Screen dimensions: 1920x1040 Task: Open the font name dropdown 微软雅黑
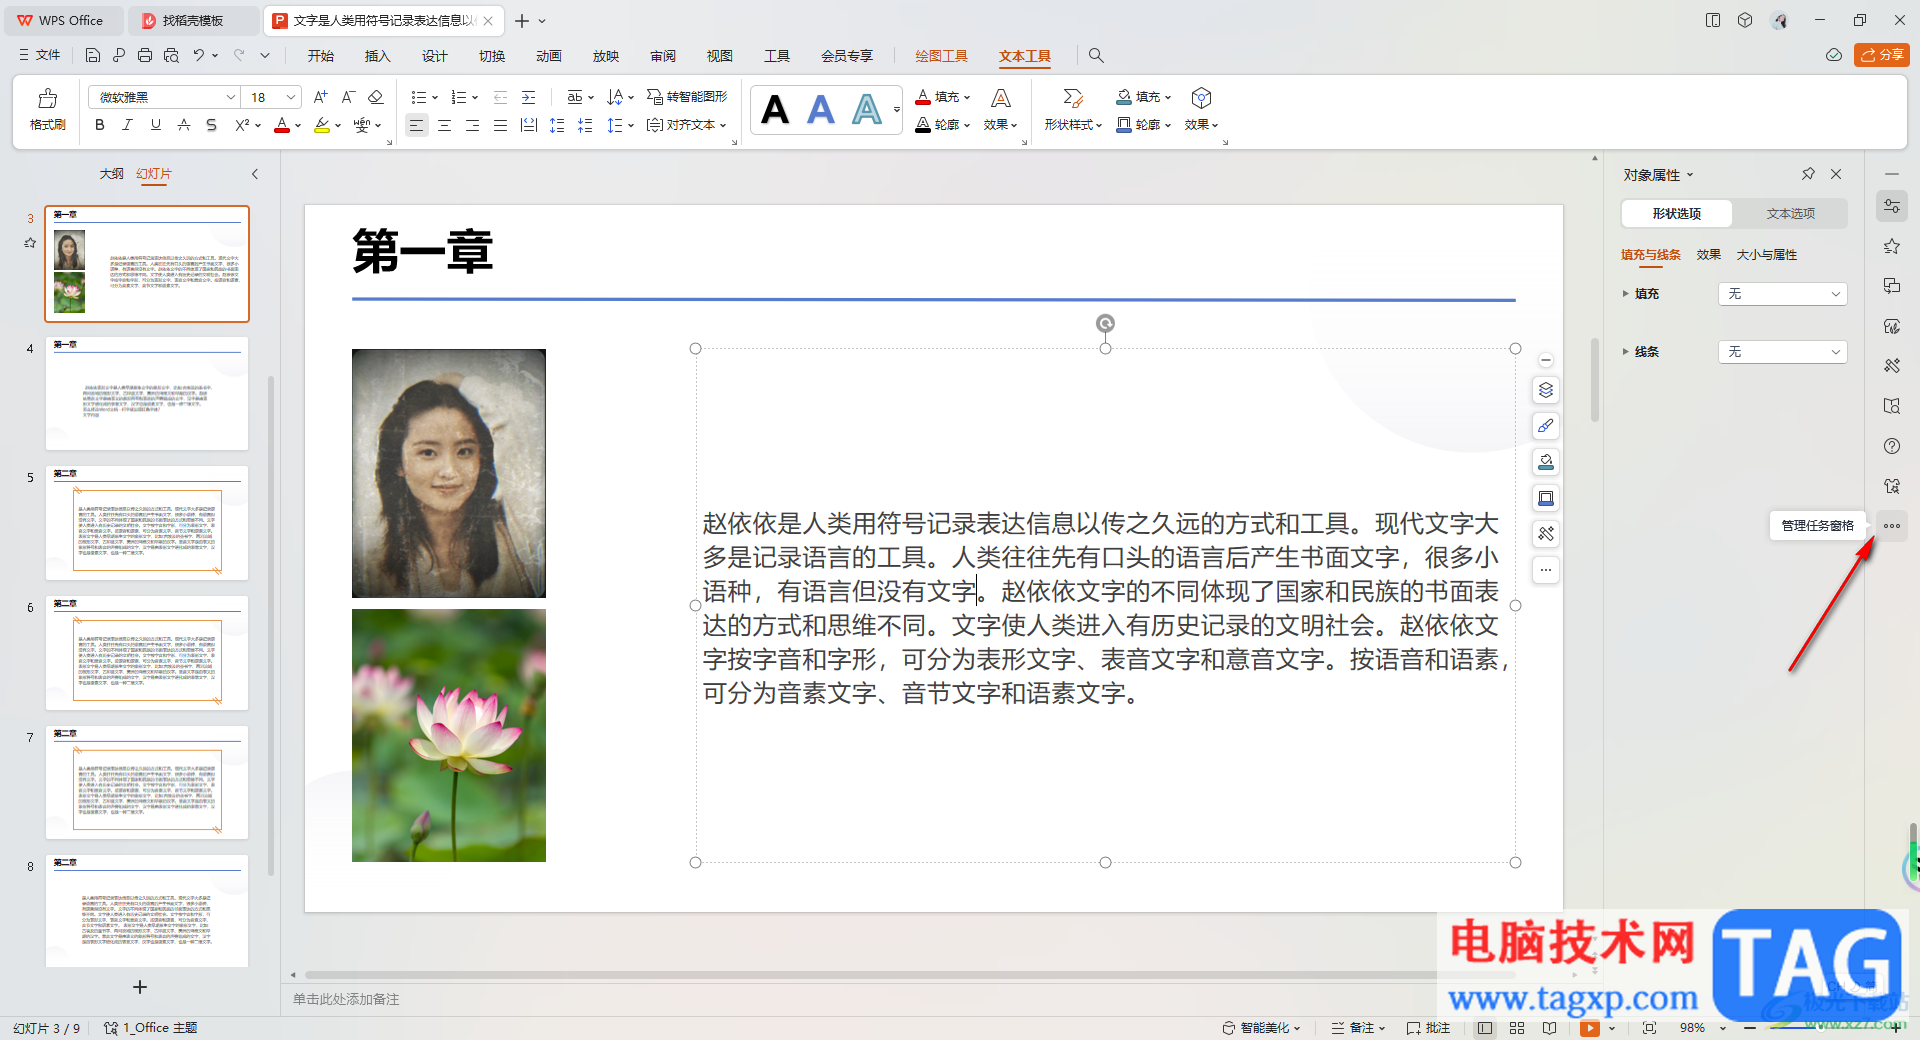click(x=231, y=97)
